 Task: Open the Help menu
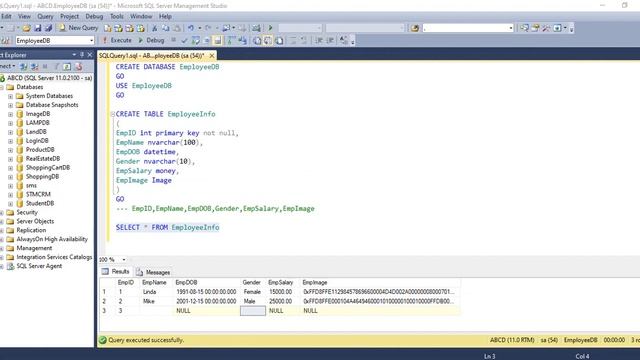[165, 16]
